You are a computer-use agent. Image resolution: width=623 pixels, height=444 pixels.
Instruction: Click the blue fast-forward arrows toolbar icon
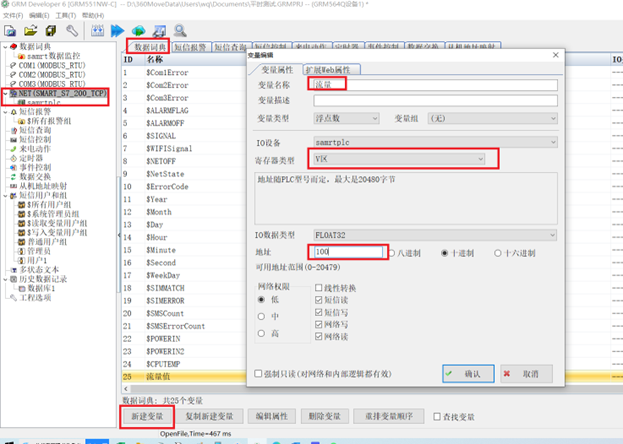coord(118,31)
